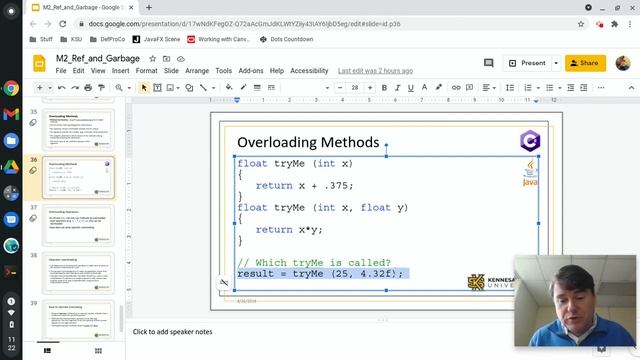This screenshot has height=360, width=640.
Task: Open the text Align dropdown
Action: click(489, 88)
